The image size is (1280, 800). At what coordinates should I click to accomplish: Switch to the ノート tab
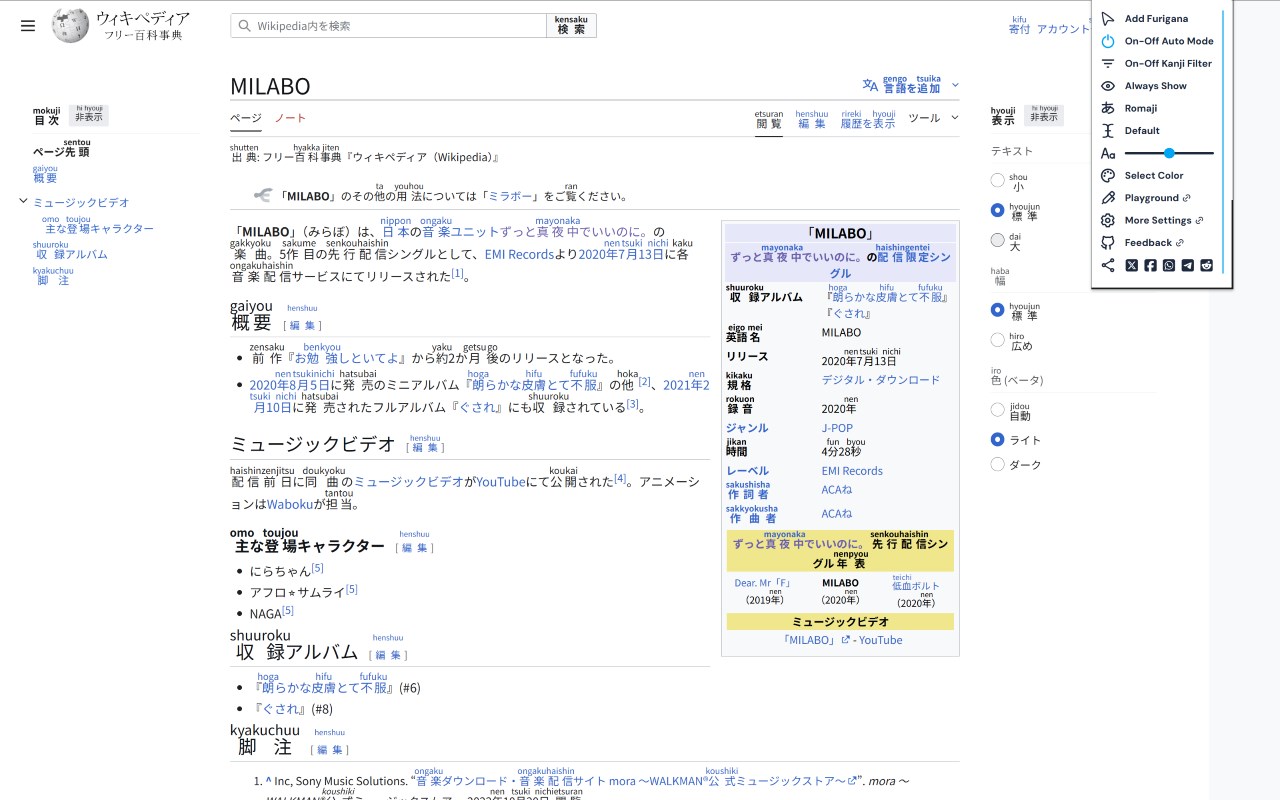(291, 118)
